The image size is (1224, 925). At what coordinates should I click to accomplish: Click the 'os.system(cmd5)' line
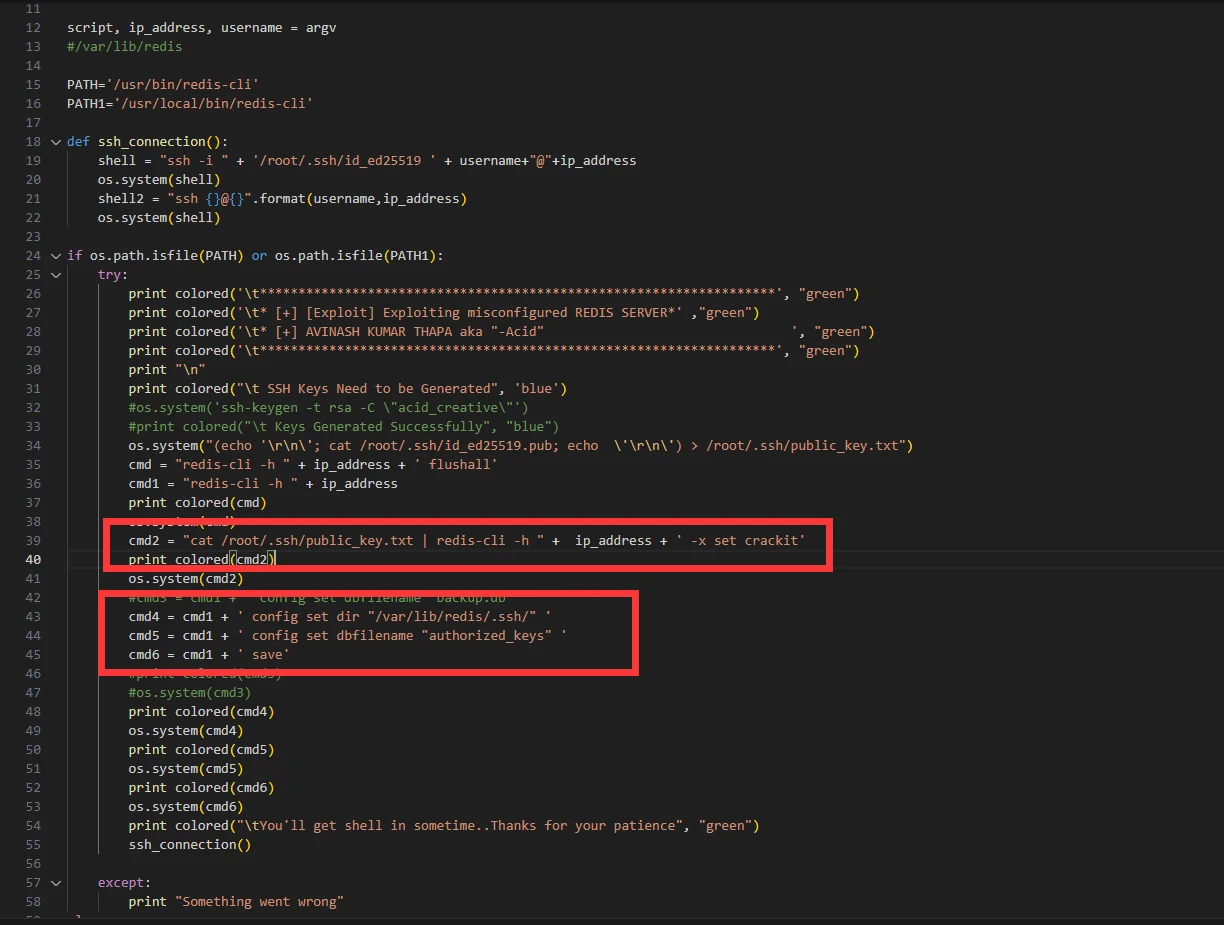tap(186, 768)
